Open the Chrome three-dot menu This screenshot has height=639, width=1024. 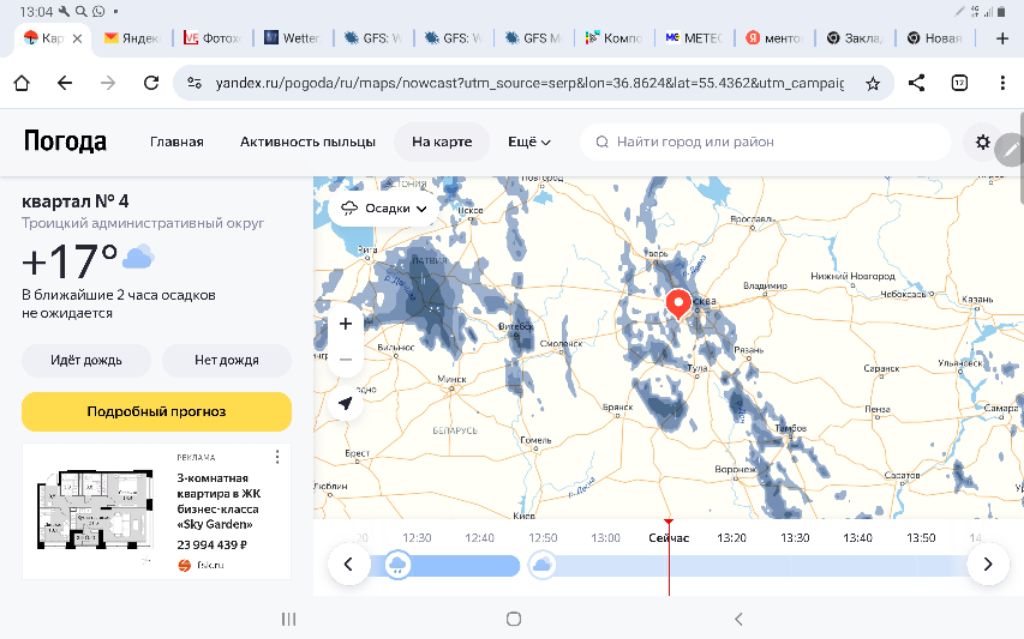[x=1002, y=83]
